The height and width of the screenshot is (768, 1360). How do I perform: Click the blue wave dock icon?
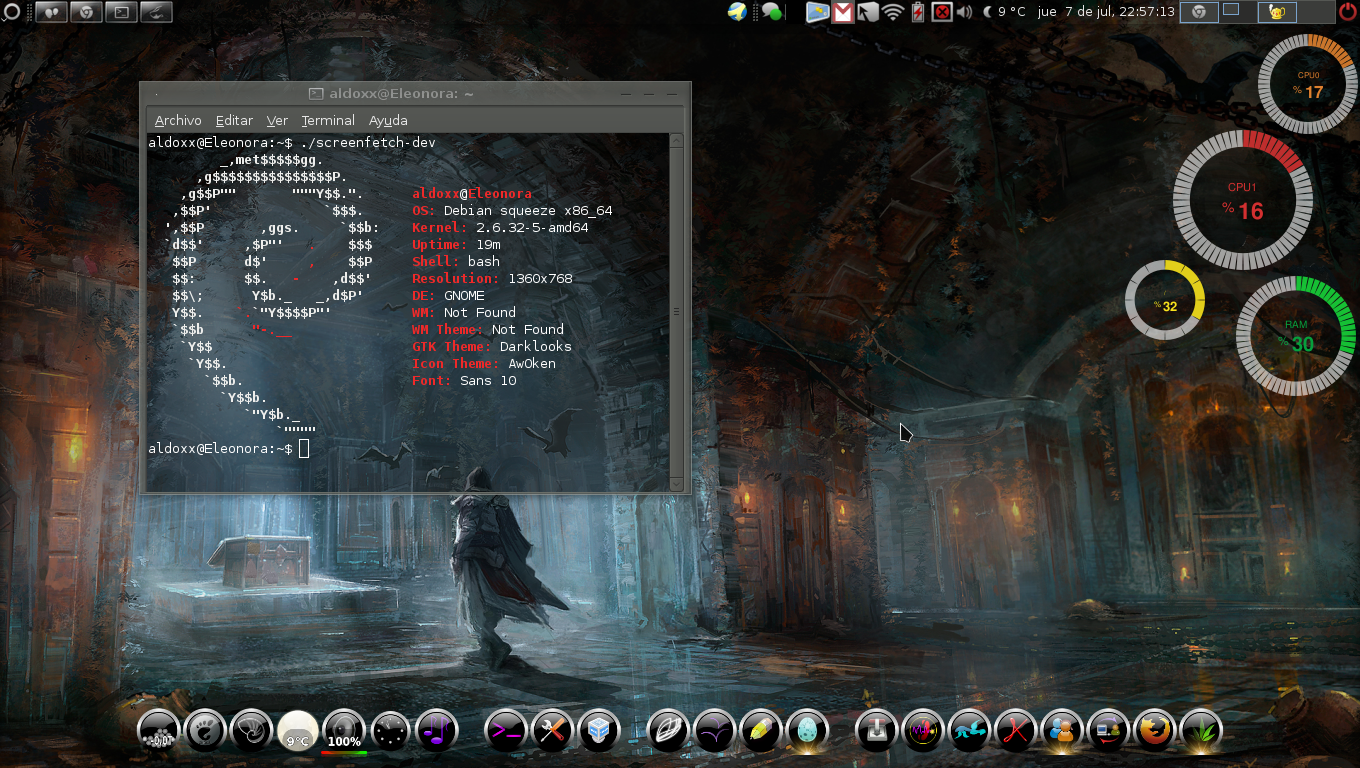[969, 731]
